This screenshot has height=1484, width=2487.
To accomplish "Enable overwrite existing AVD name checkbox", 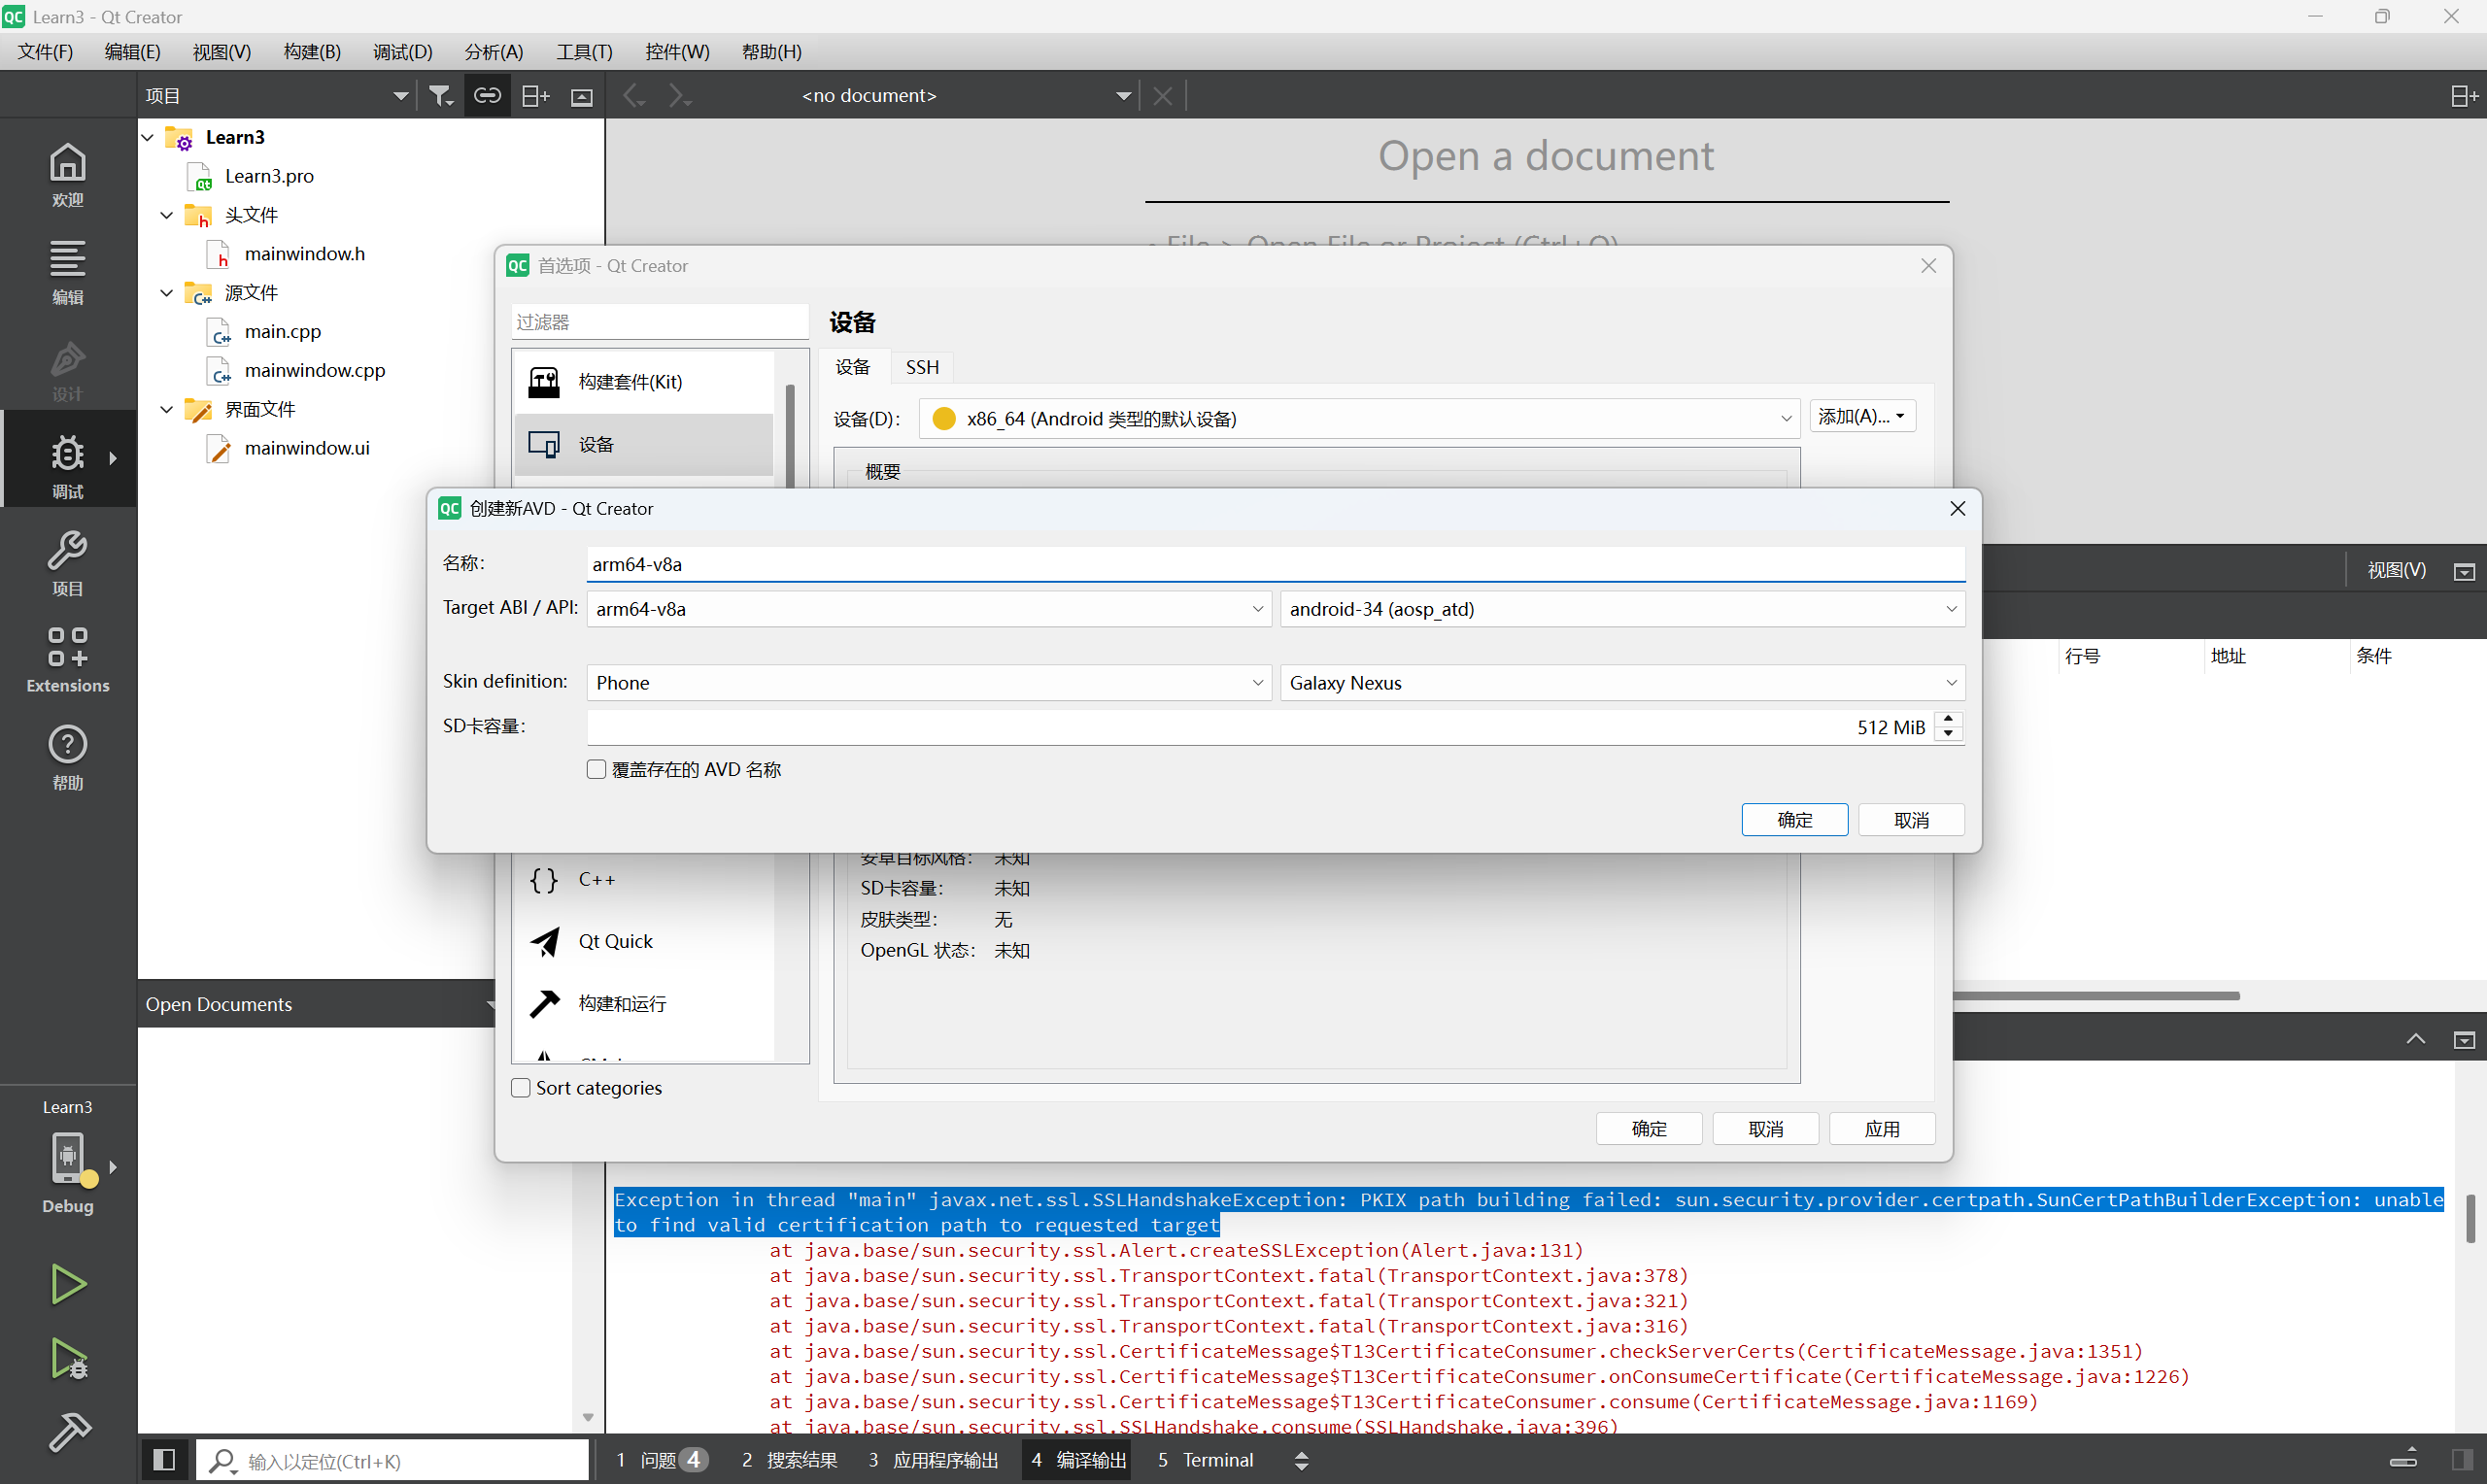I will point(596,769).
